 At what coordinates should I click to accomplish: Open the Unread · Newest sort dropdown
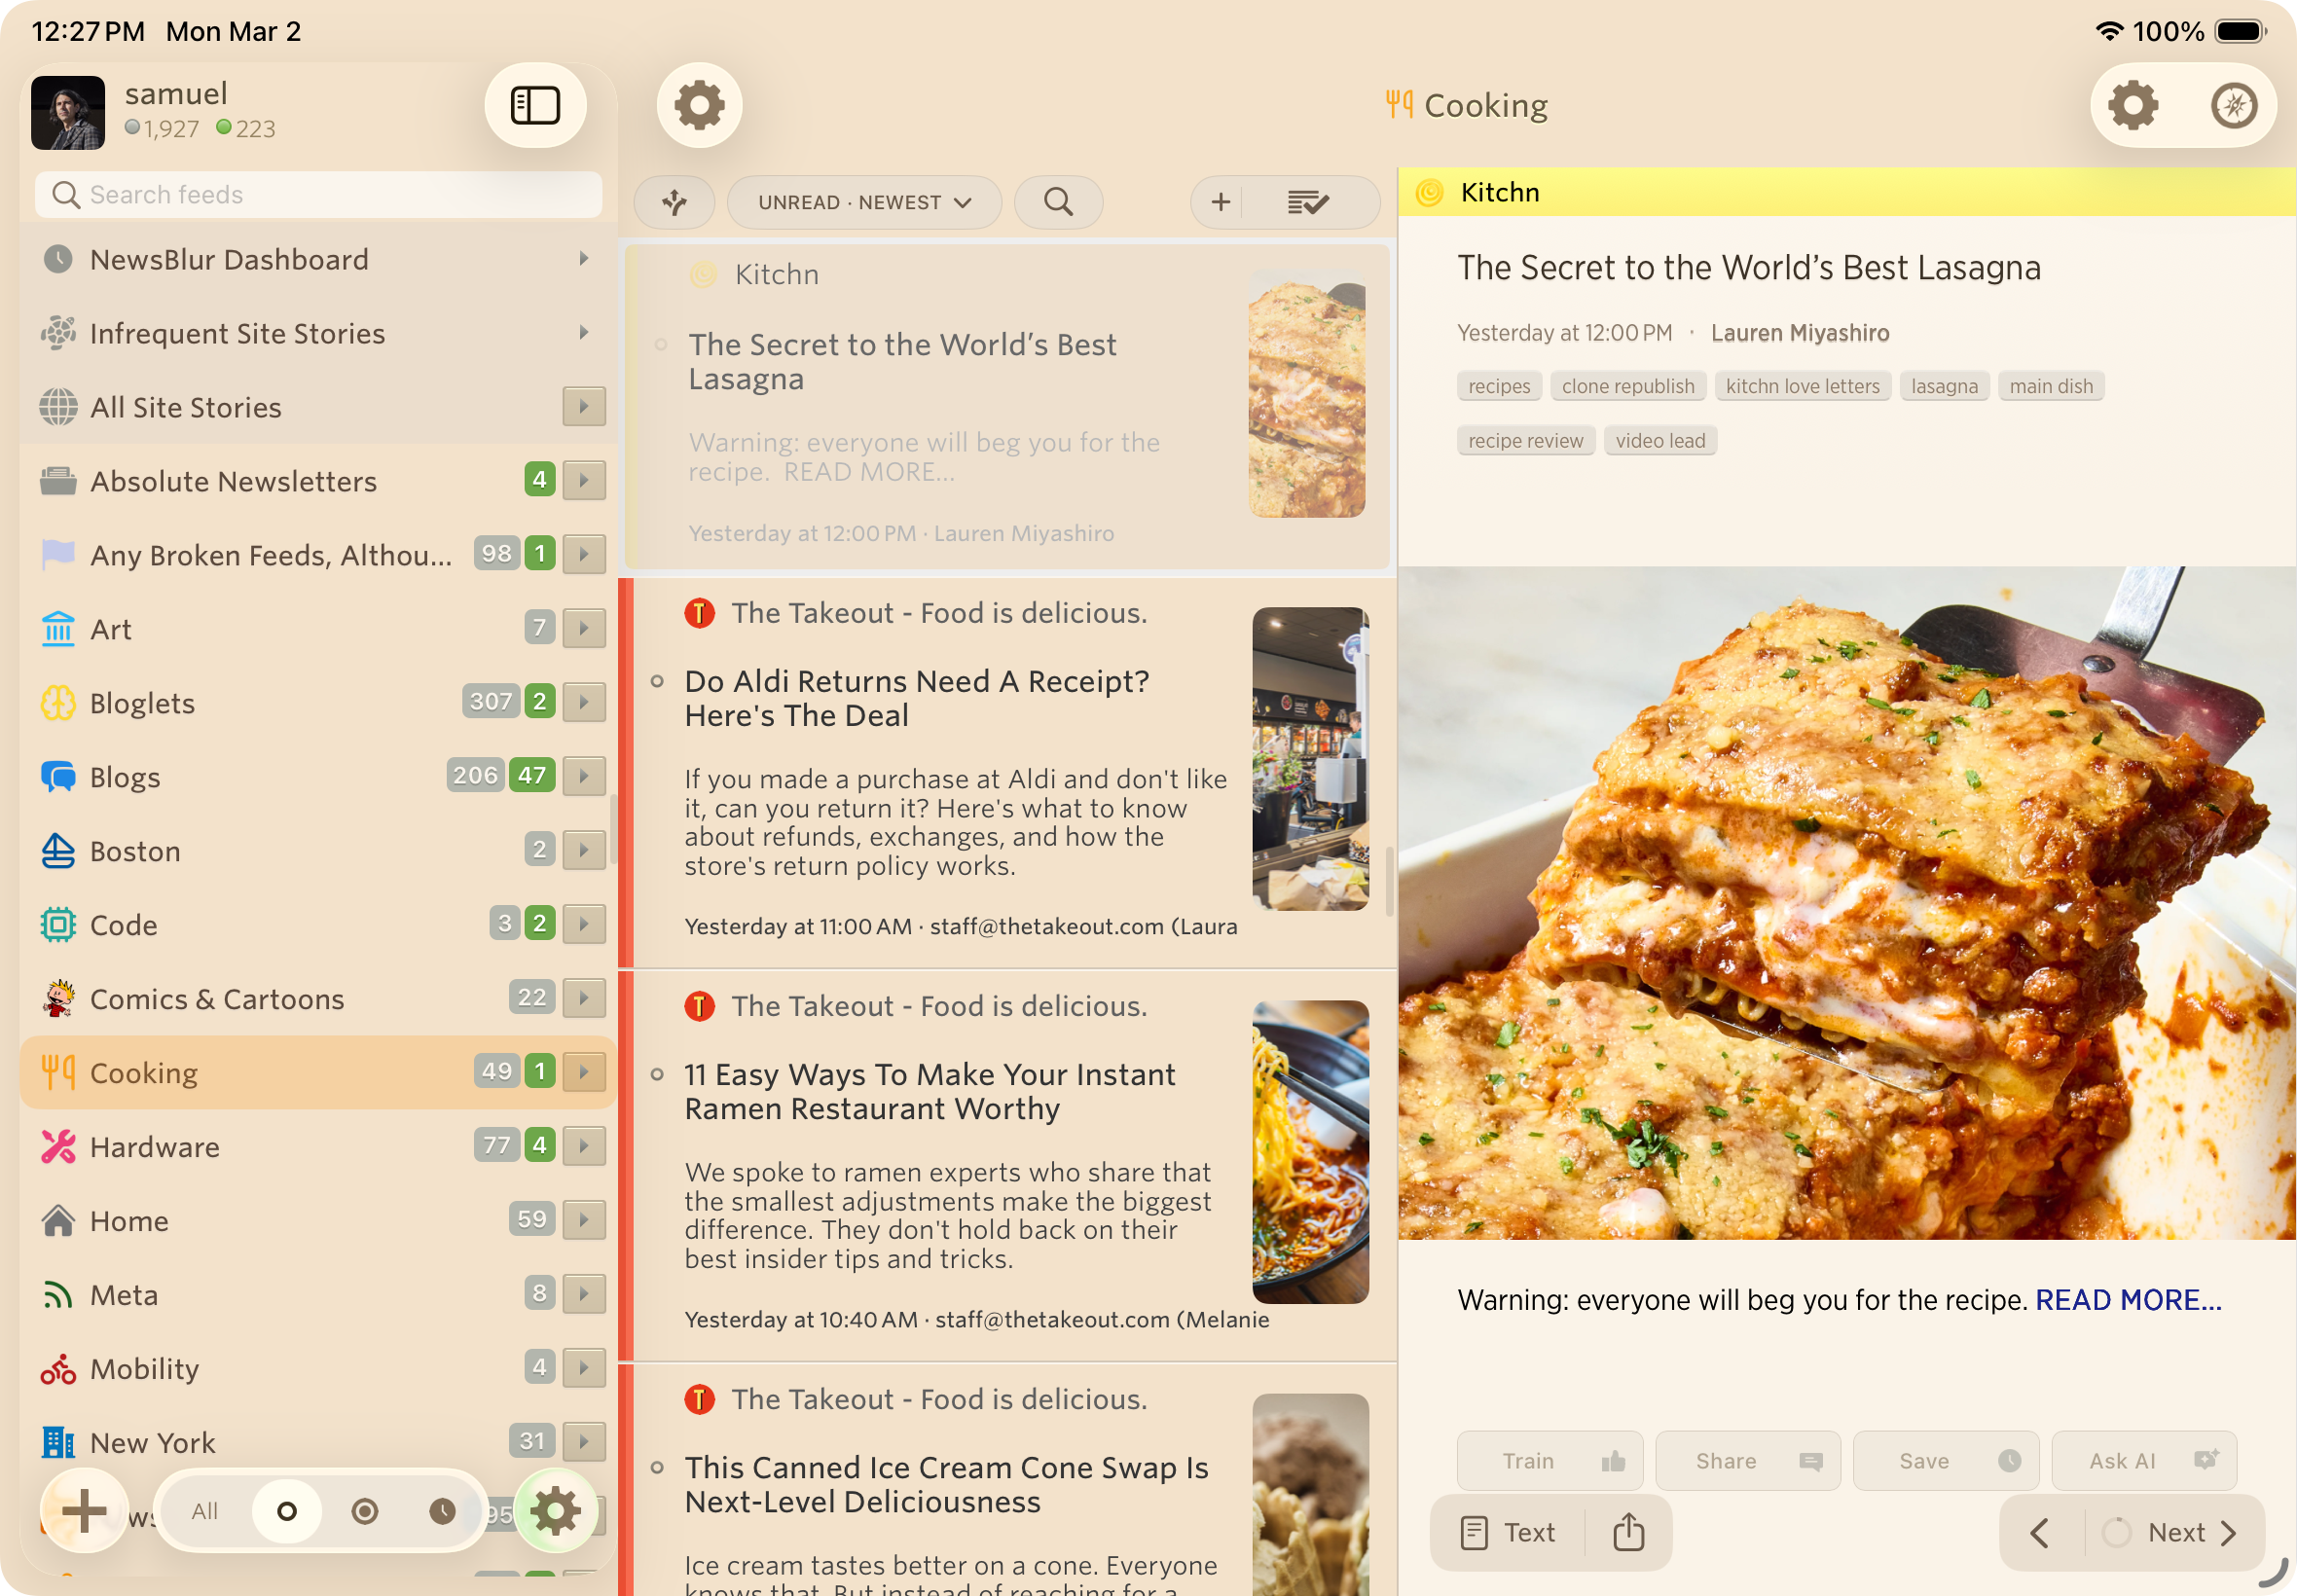864,203
